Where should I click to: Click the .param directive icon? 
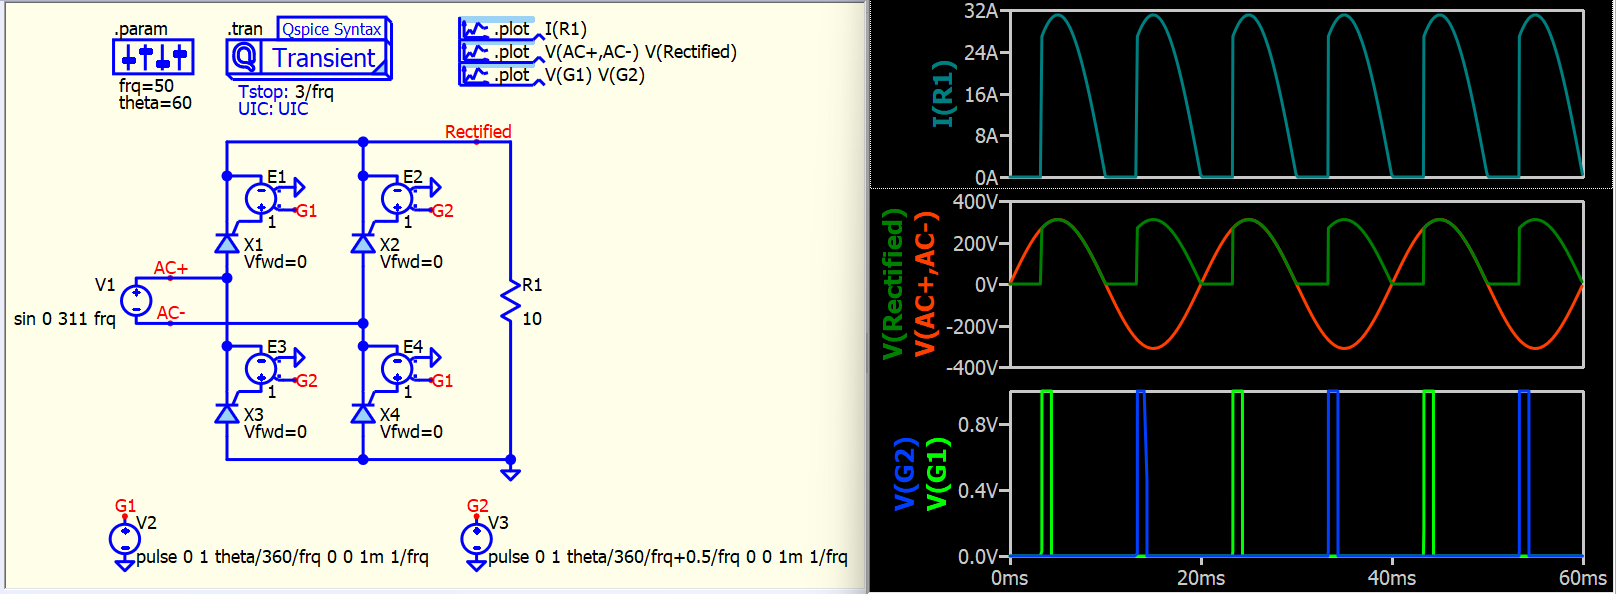(152, 57)
